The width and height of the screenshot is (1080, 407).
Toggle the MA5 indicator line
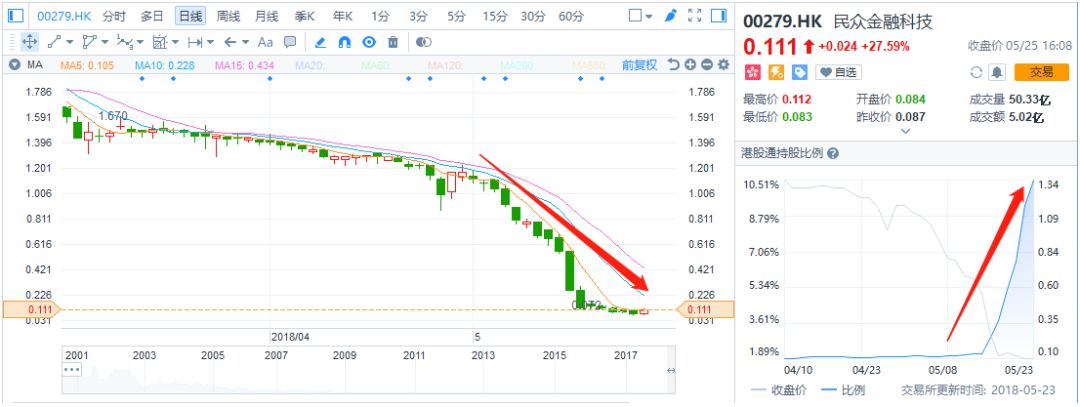[87, 65]
